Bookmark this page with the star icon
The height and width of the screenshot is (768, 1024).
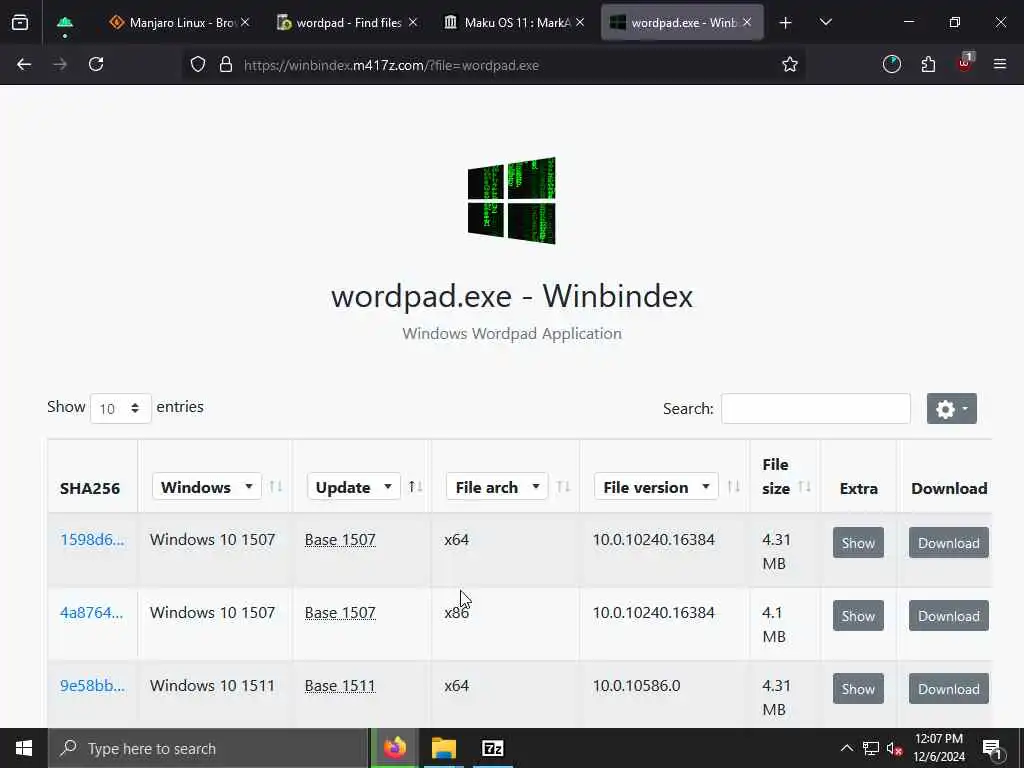tap(790, 65)
